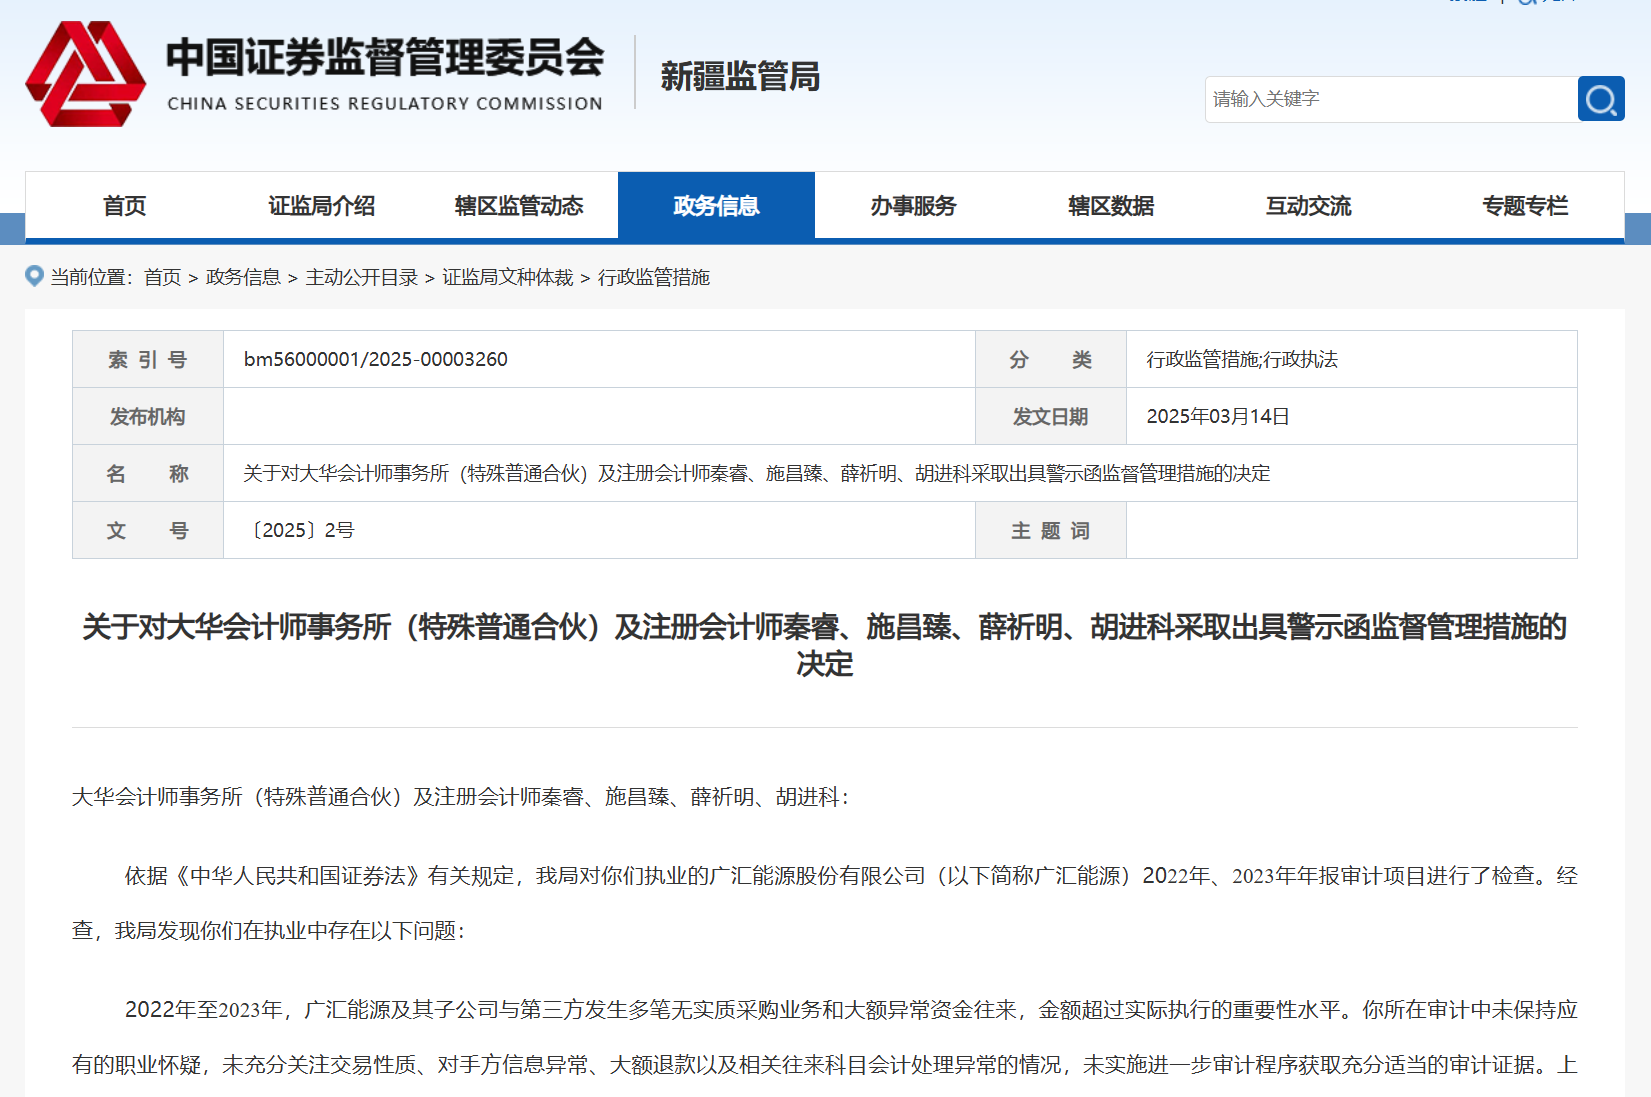Click the breadcrumb location pin icon

[x=34, y=276]
